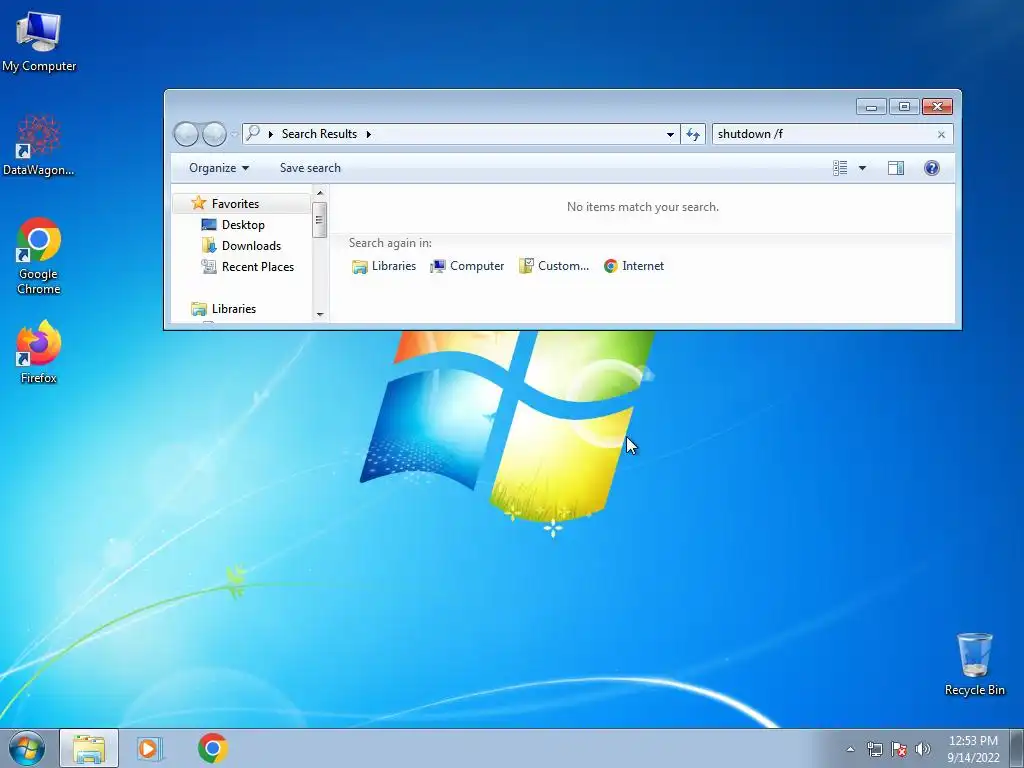Screen dimensions: 1024x768
Task: Minimize the Explorer window
Action: (x=871, y=106)
